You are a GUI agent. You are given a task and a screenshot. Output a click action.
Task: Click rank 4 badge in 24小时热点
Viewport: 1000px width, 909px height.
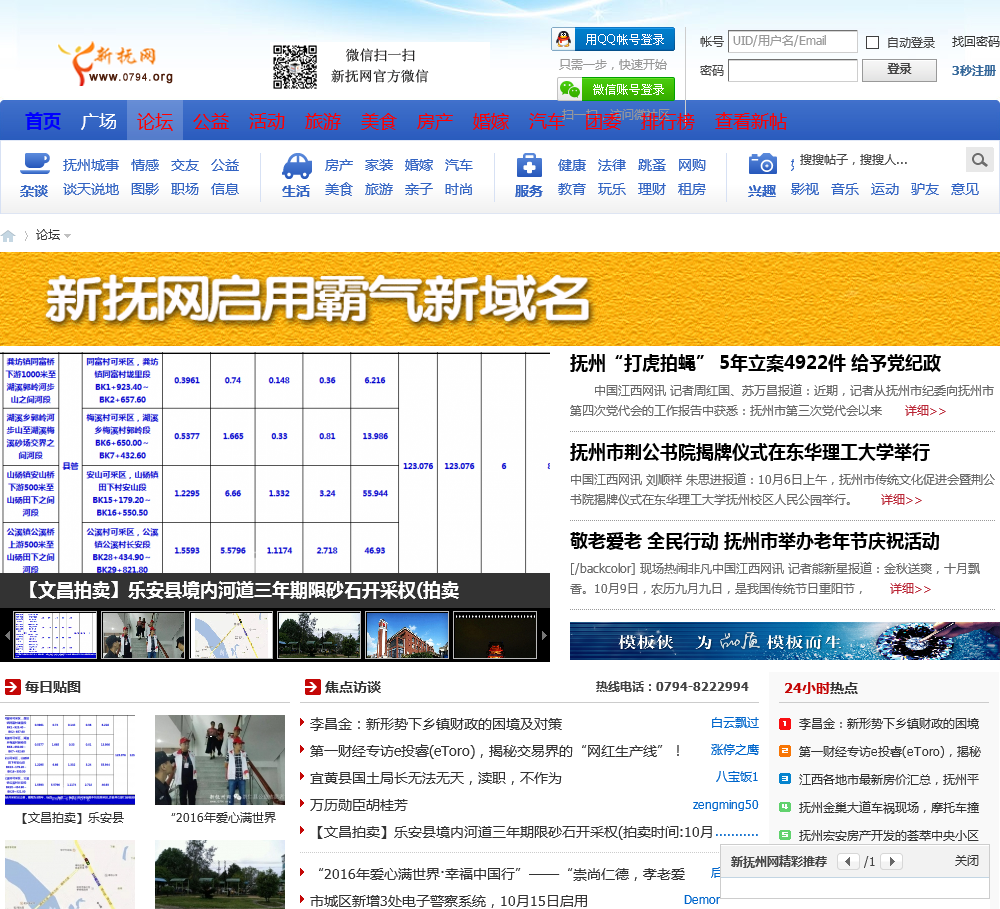785,807
